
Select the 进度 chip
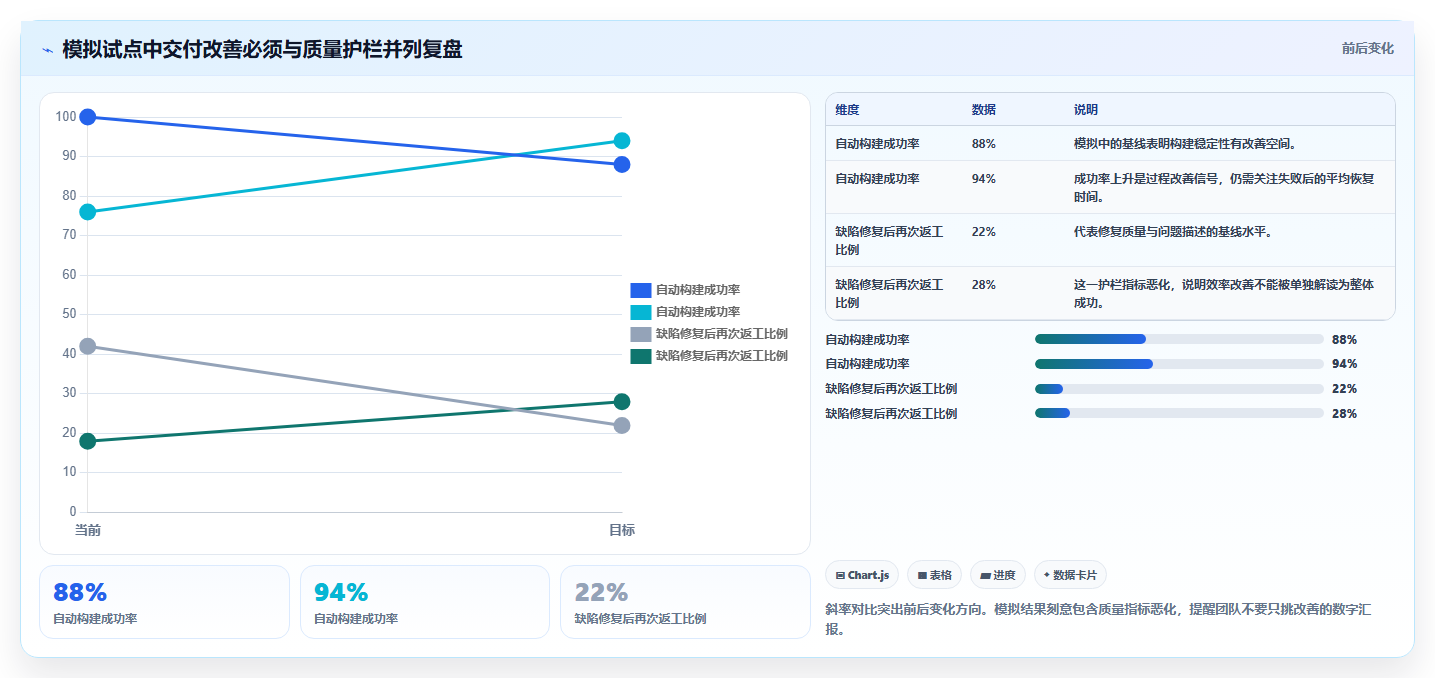pyautogui.click(x=998, y=575)
